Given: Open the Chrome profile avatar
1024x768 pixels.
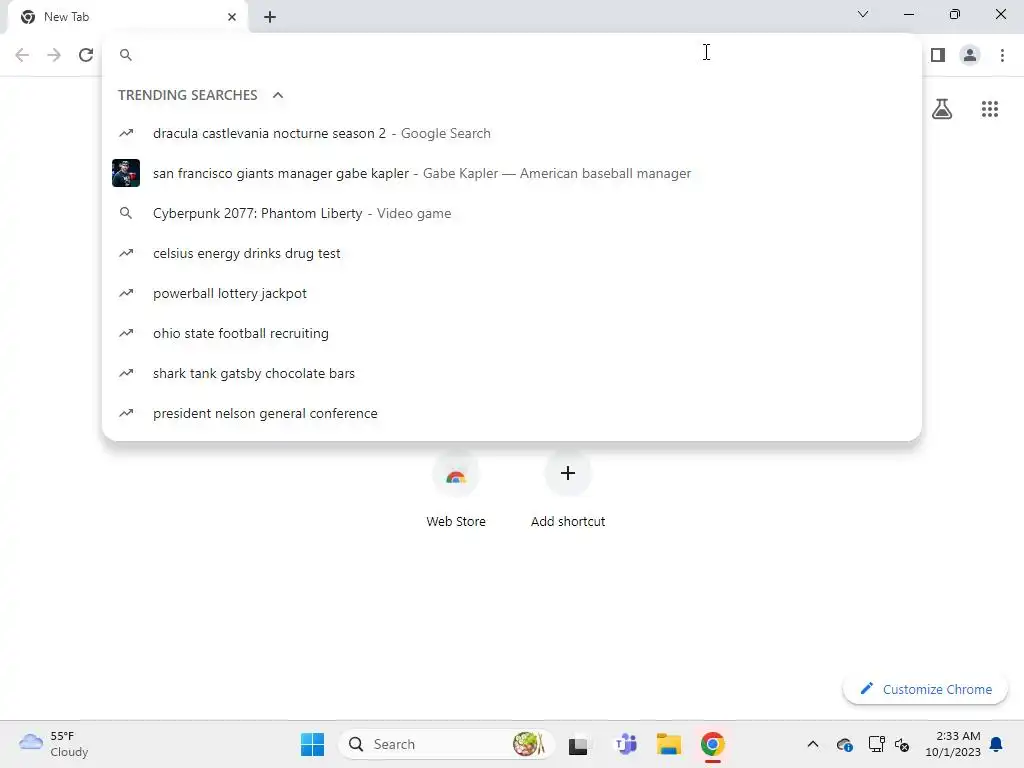Looking at the screenshot, I should tap(970, 55).
